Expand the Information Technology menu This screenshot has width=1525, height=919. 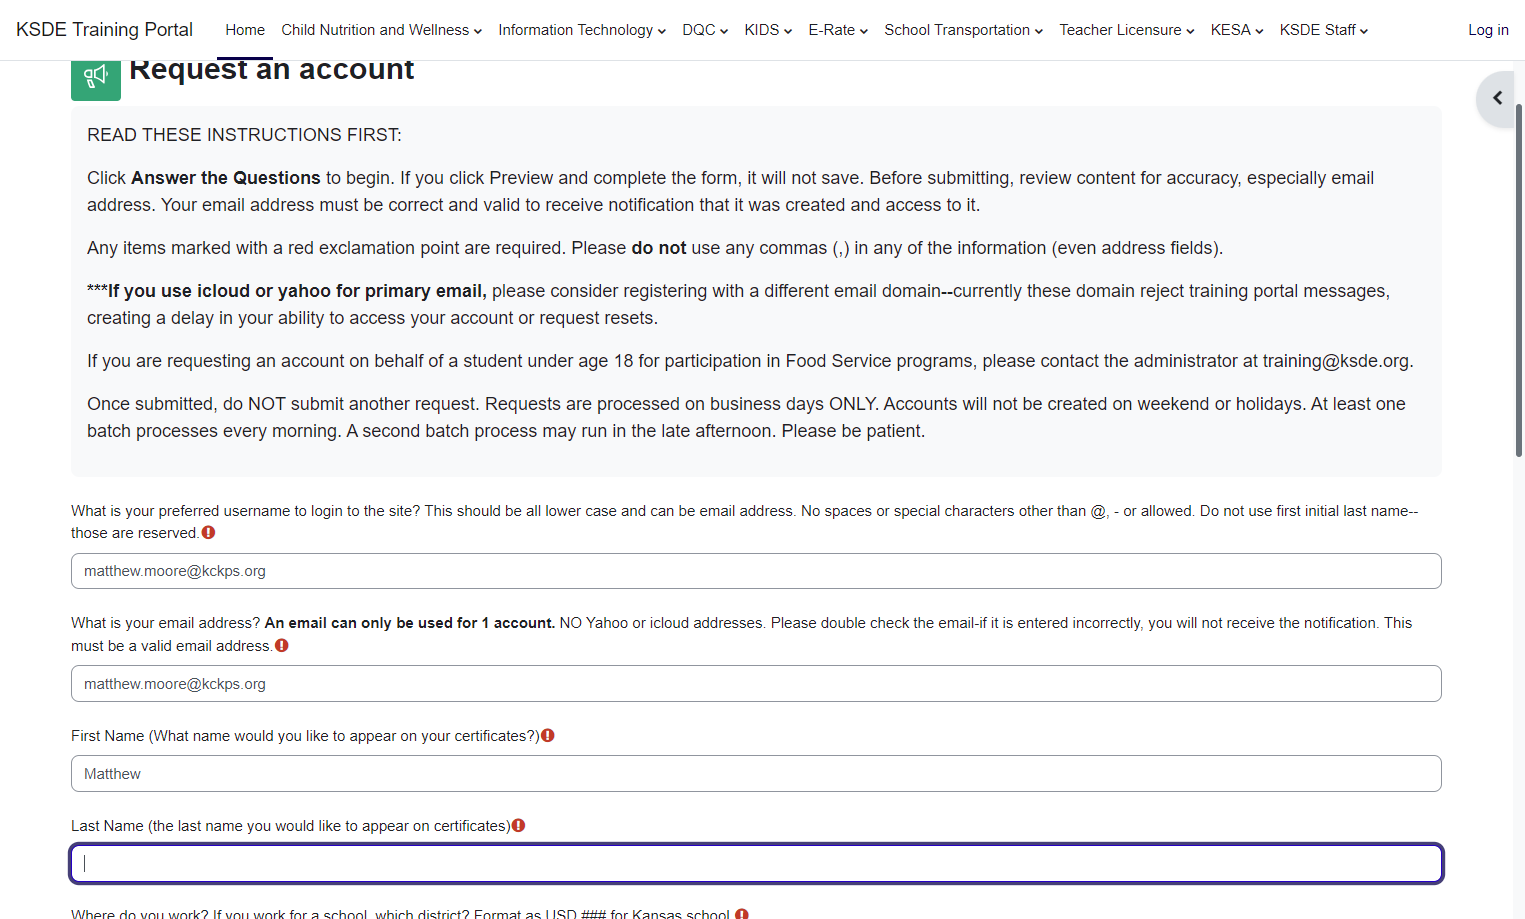582,30
